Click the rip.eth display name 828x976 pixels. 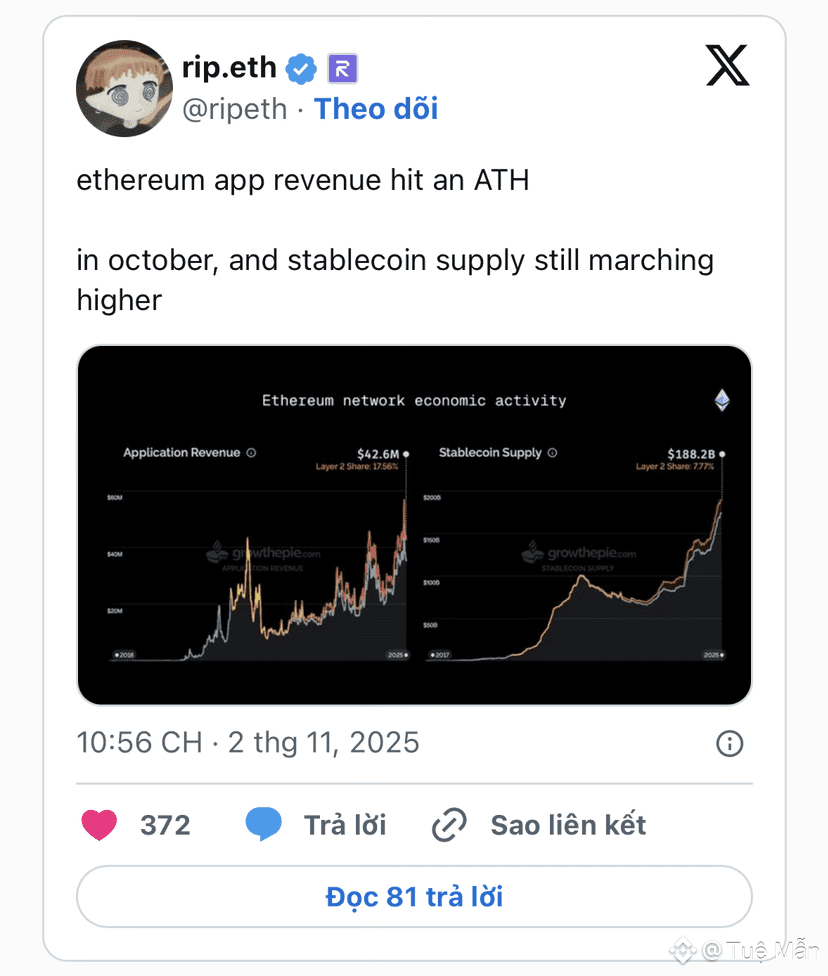[x=231, y=67]
